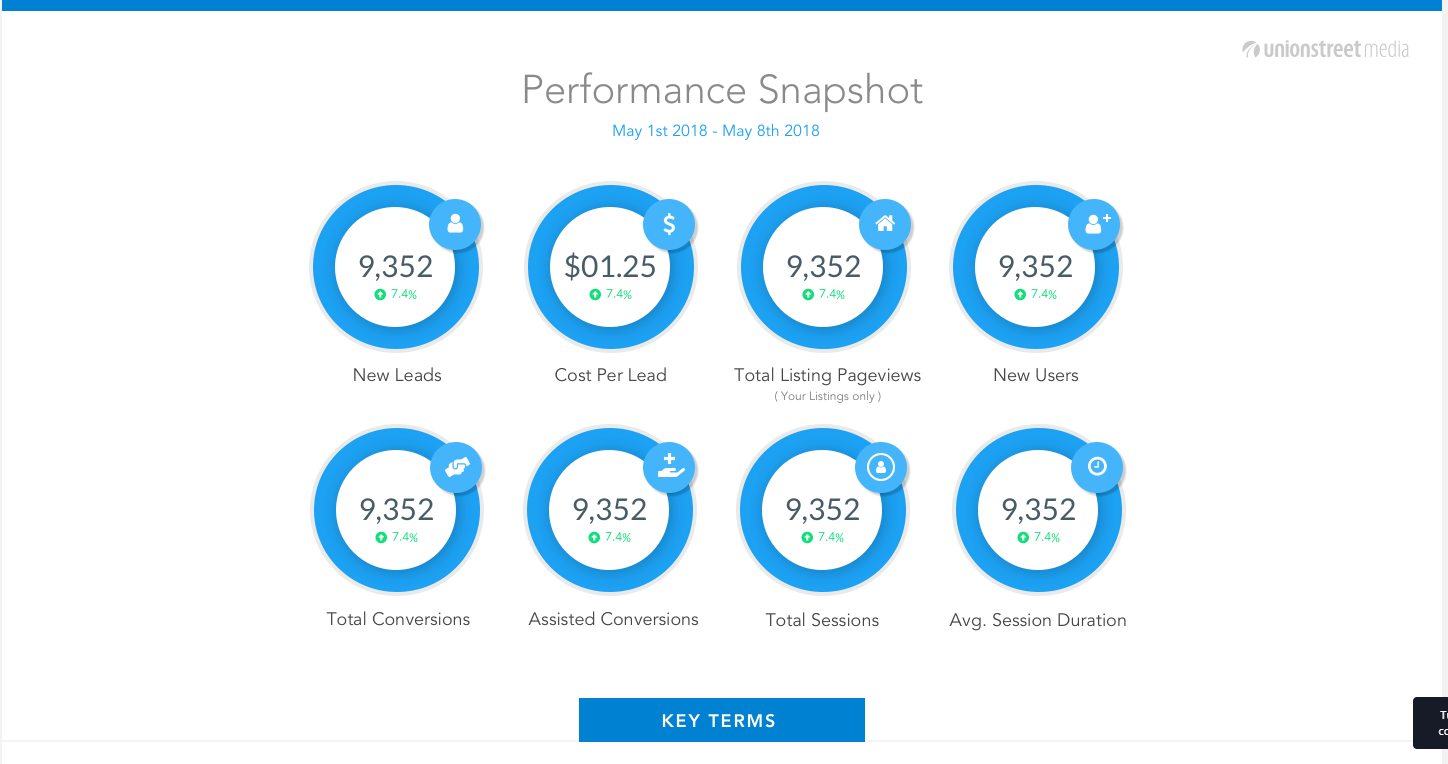Select the May 1st–May 8th date range
Image resolution: width=1448 pixels, height=764 pixels.
pyautogui.click(x=716, y=131)
